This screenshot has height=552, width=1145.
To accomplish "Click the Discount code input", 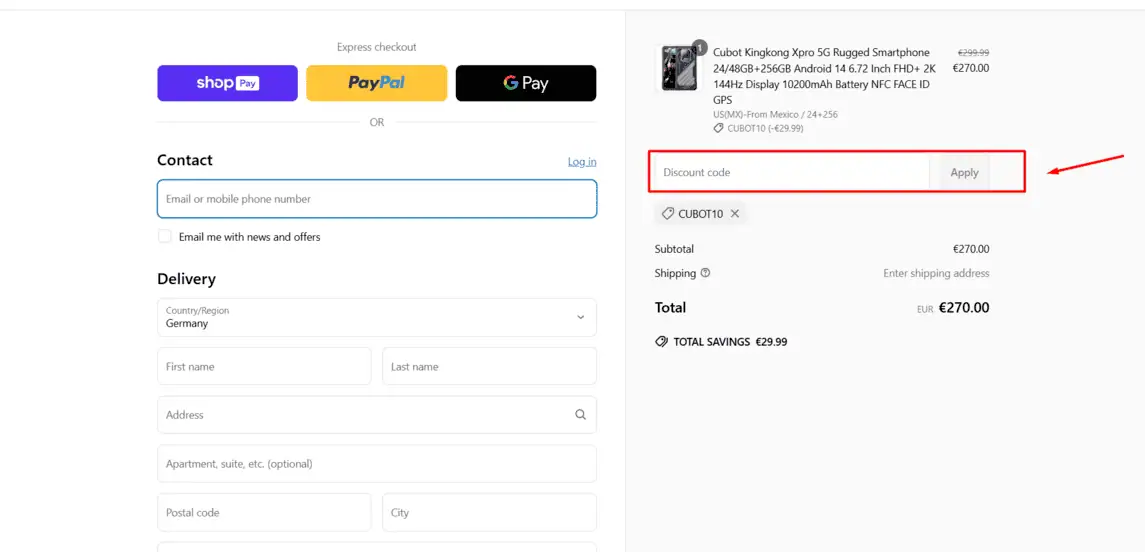I will pos(792,172).
